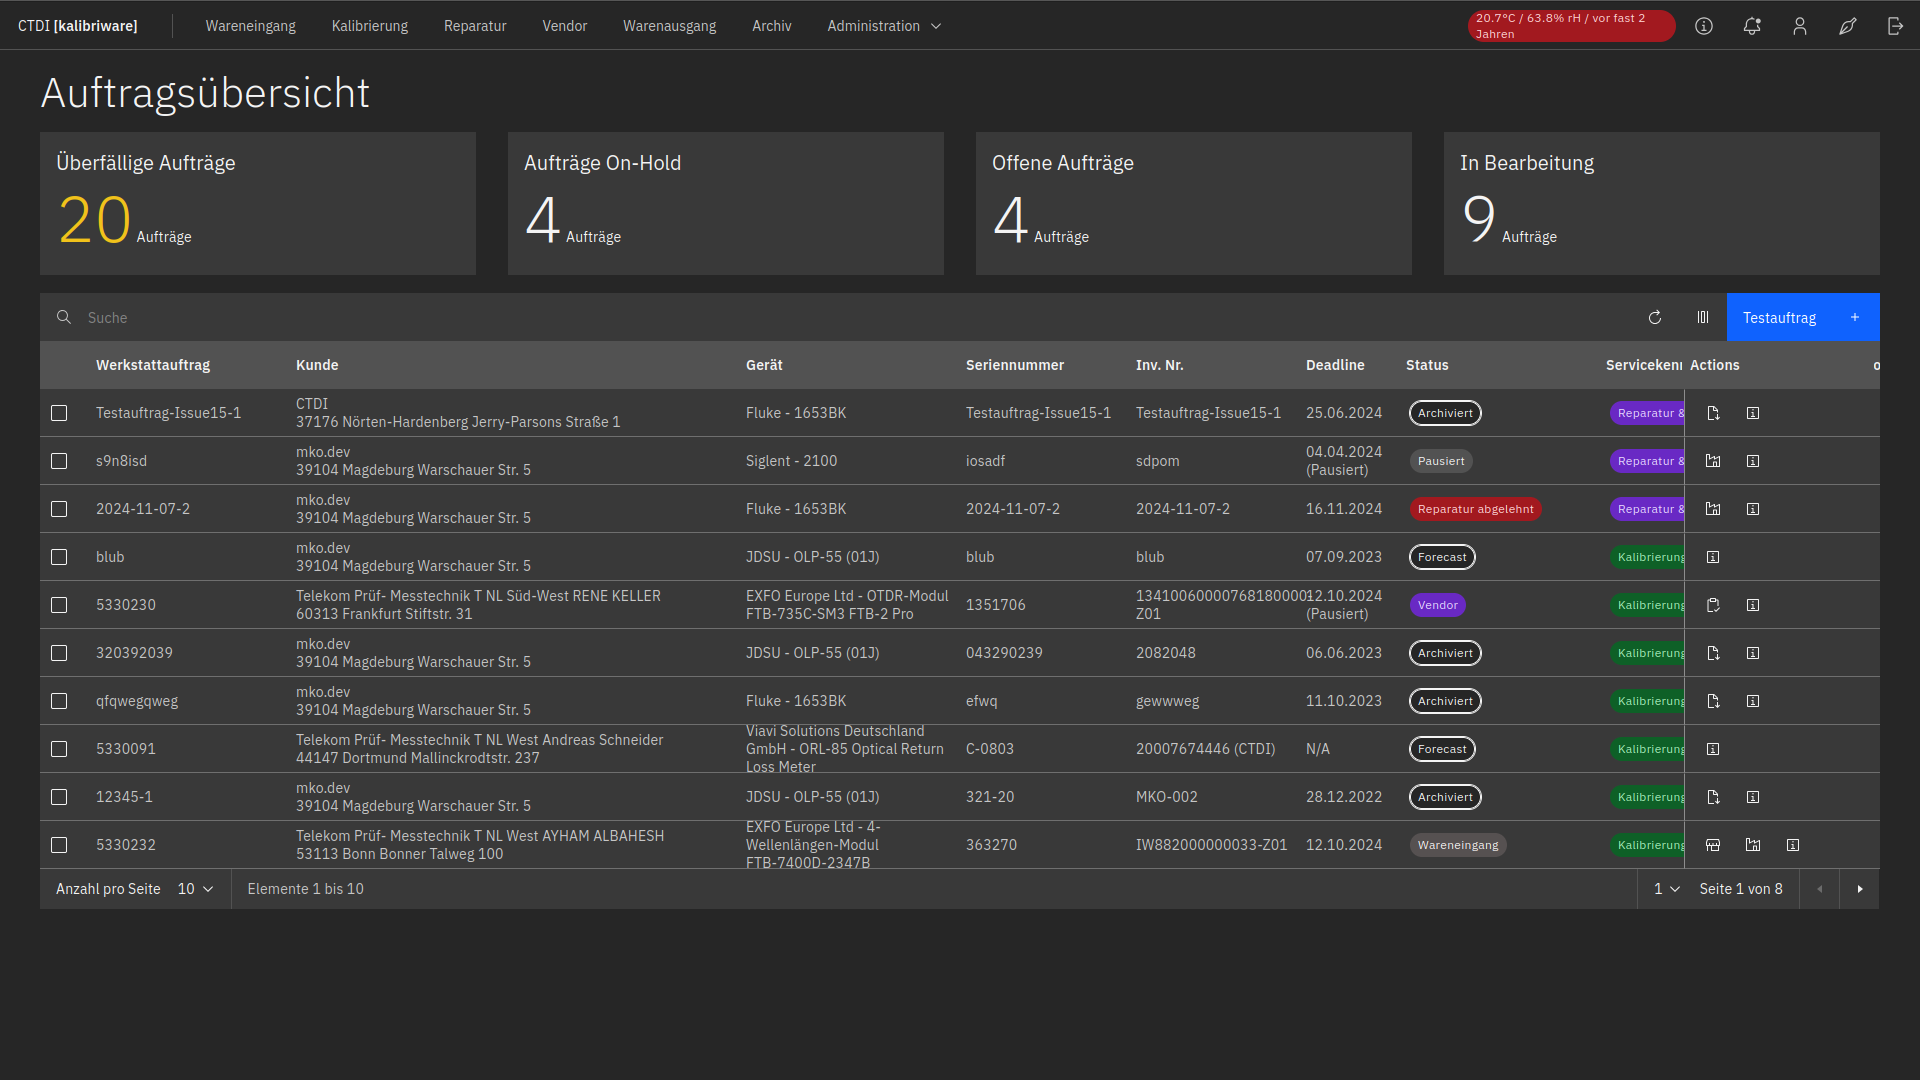Click the serial number 043290239
The height and width of the screenshot is (1080, 1920).
pyautogui.click(x=1004, y=653)
